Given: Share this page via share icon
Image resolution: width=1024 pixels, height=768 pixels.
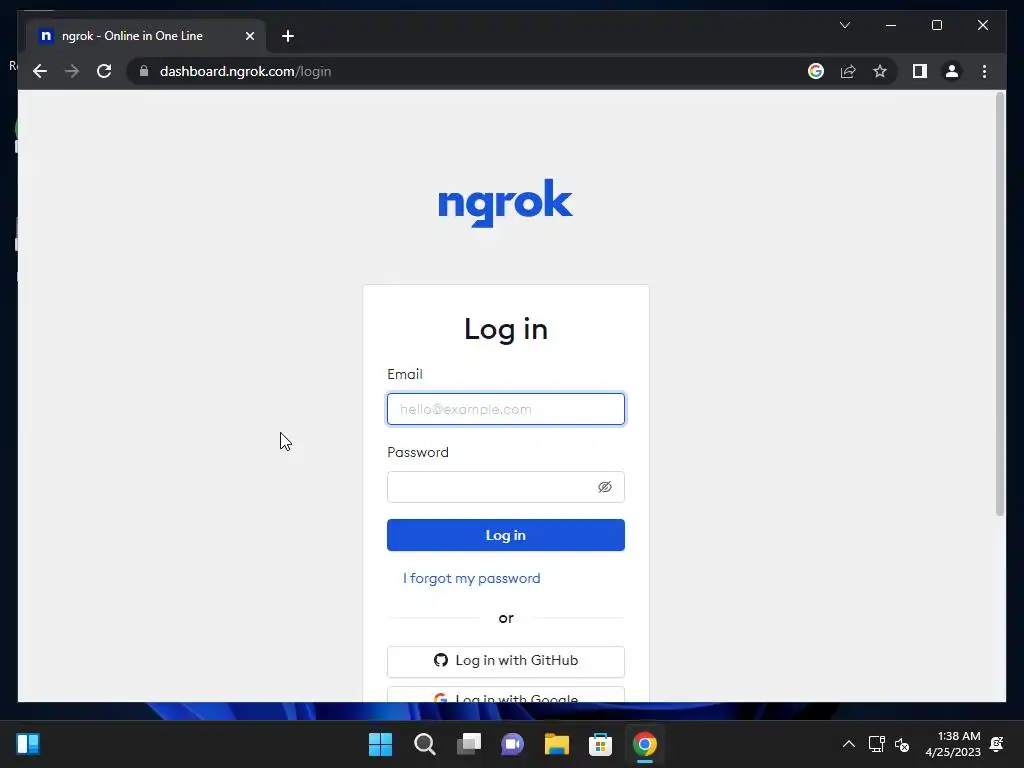Looking at the screenshot, I should [848, 71].
